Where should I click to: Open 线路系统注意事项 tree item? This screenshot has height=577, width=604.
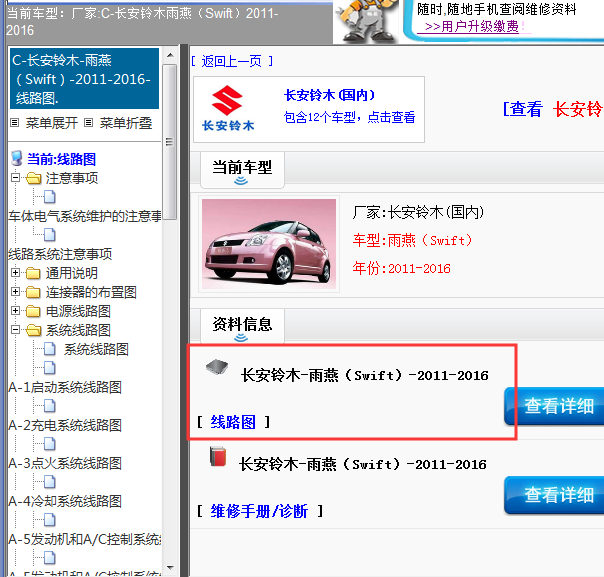(60, 254)
